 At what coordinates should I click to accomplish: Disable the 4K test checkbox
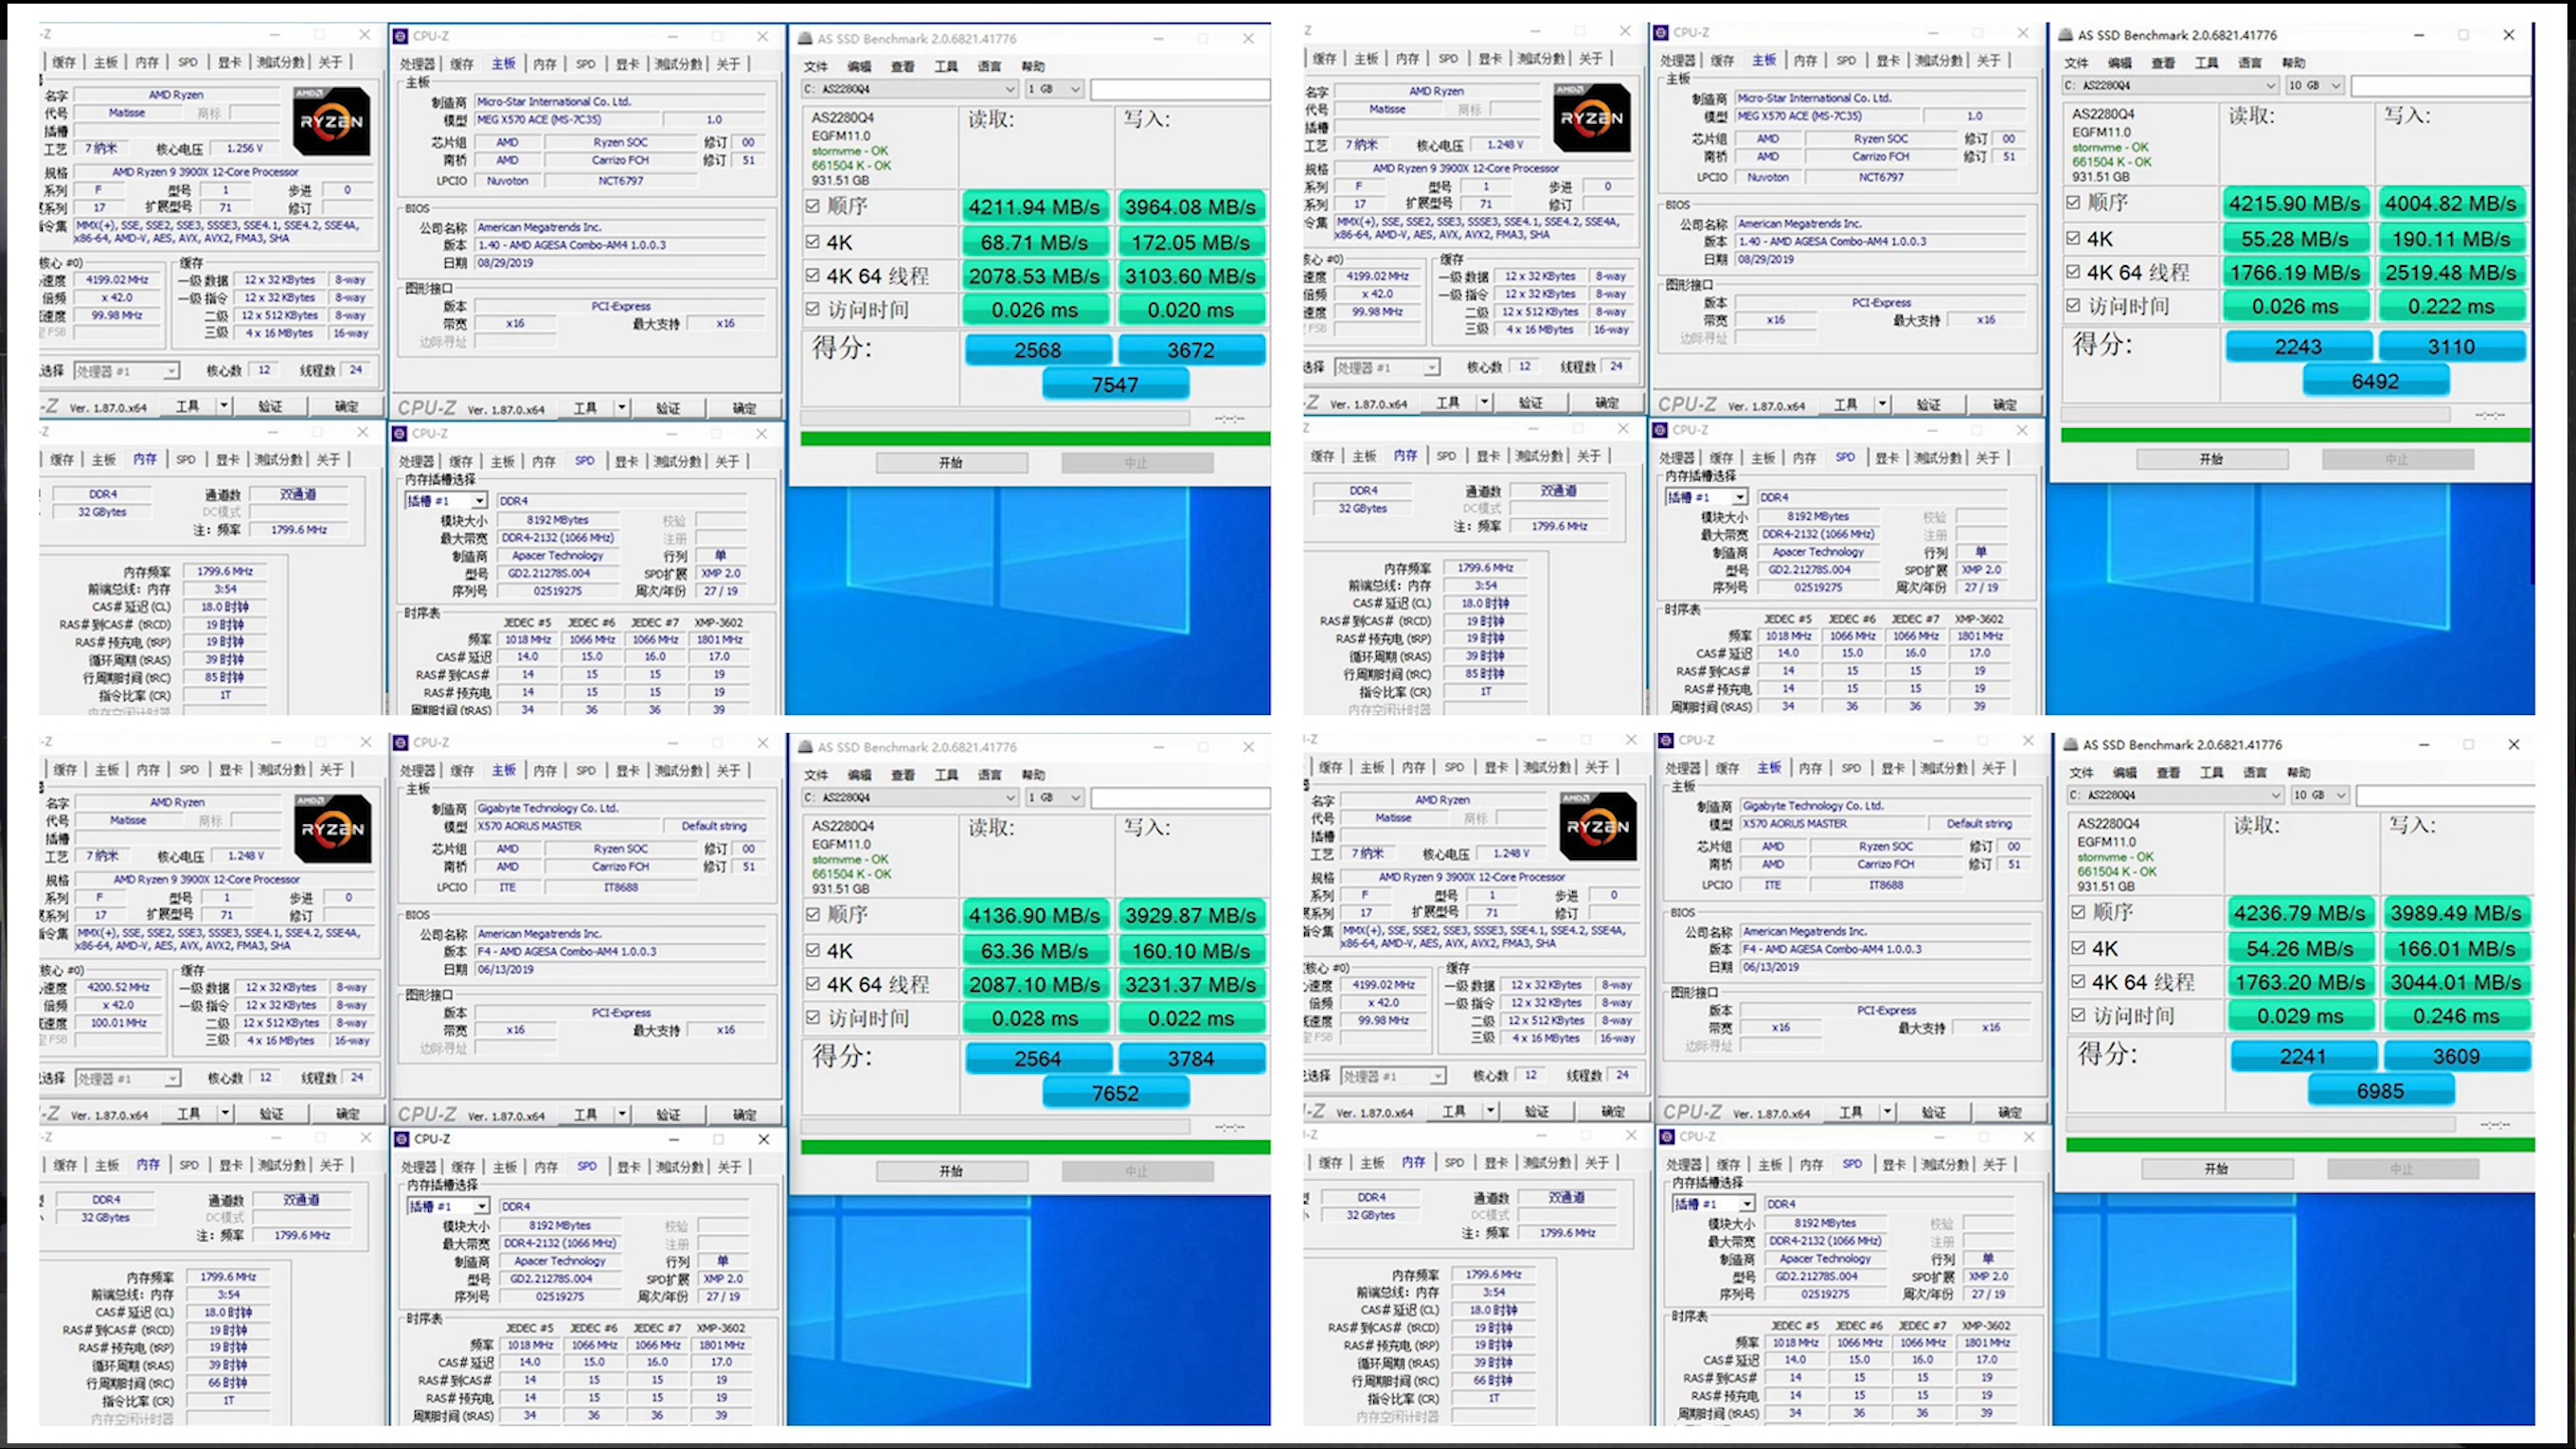click(x=811, y=241)
